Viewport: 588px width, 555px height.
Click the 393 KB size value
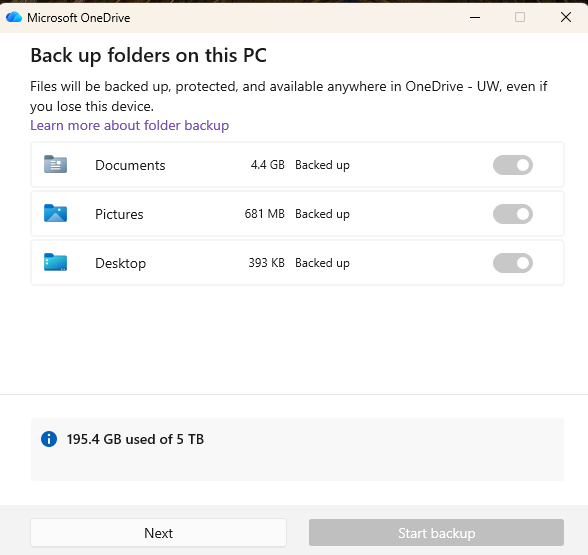tap(267, 263)
